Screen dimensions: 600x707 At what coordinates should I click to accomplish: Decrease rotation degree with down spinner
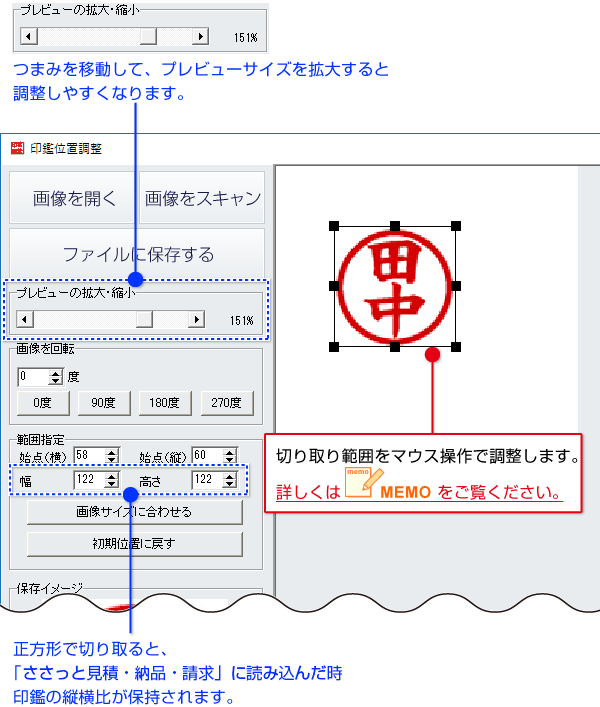(x=55, y=381)
